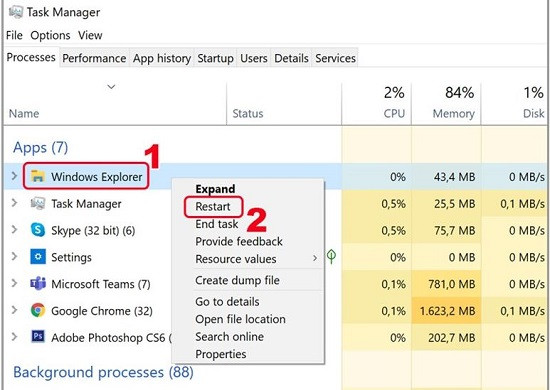Click the Settings gear icon
Screen dimensions: 550x390
point(38,257)
